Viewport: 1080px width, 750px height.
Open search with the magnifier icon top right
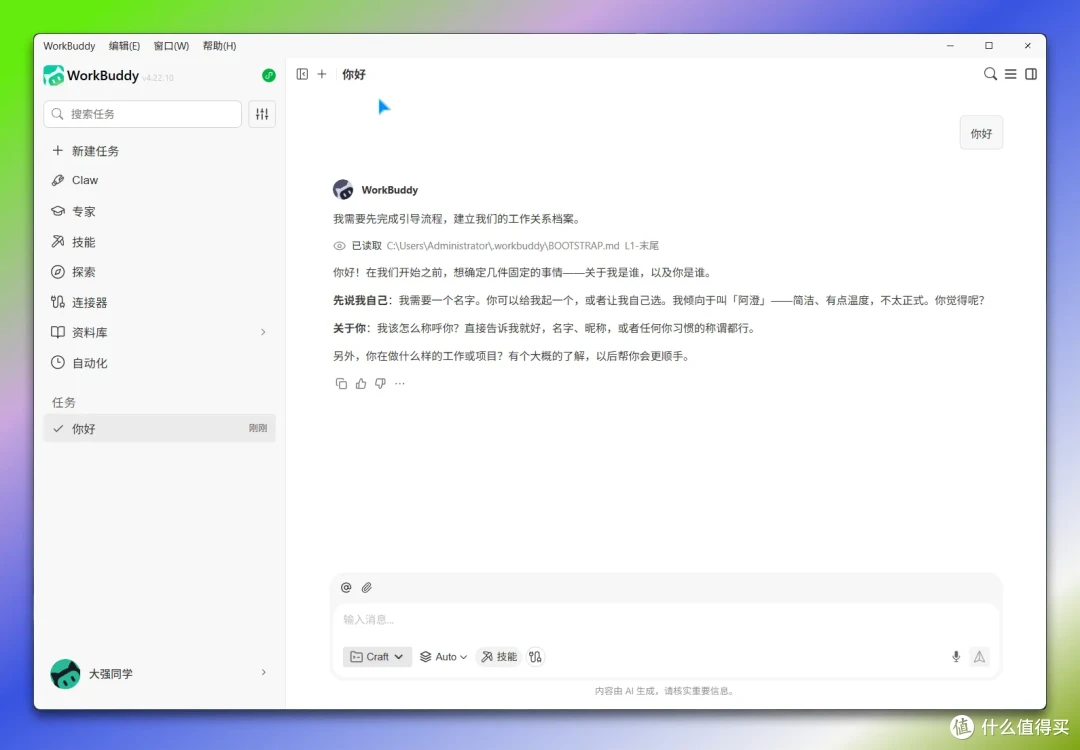pyautogui.click(x=990, y=74)
